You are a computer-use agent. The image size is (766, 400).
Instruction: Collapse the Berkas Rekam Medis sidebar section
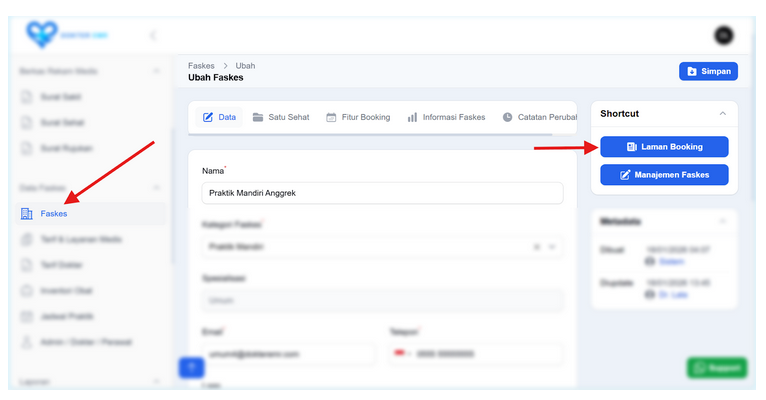tap(156, 71)
